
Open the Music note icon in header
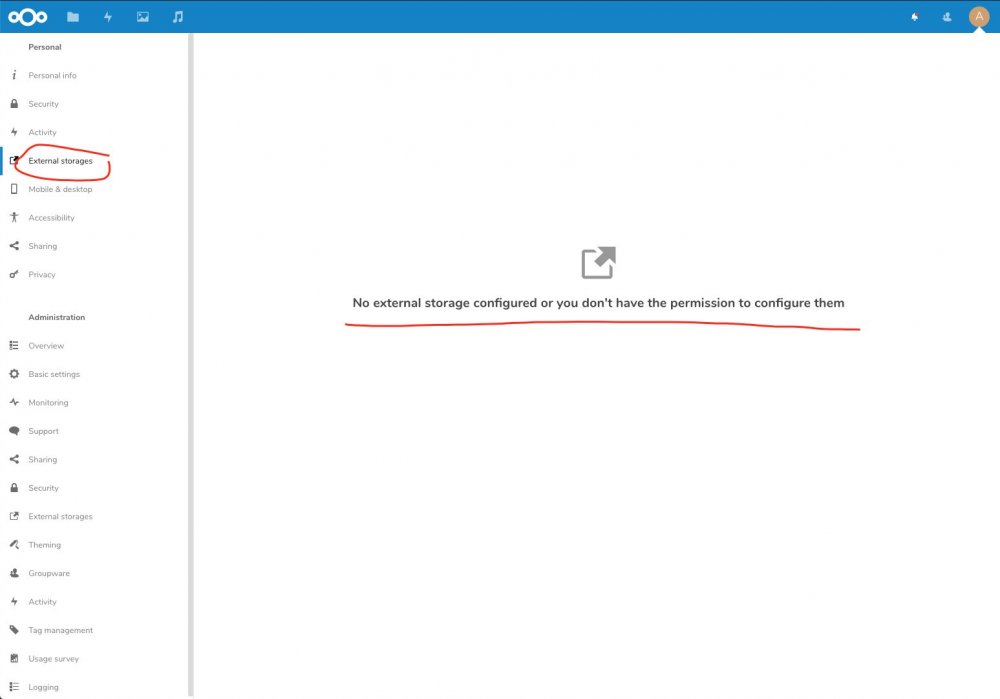coord(178,17)
